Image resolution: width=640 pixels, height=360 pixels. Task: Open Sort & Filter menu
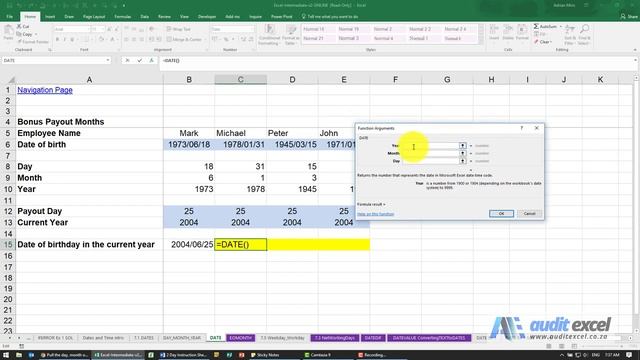pos(570,35)
